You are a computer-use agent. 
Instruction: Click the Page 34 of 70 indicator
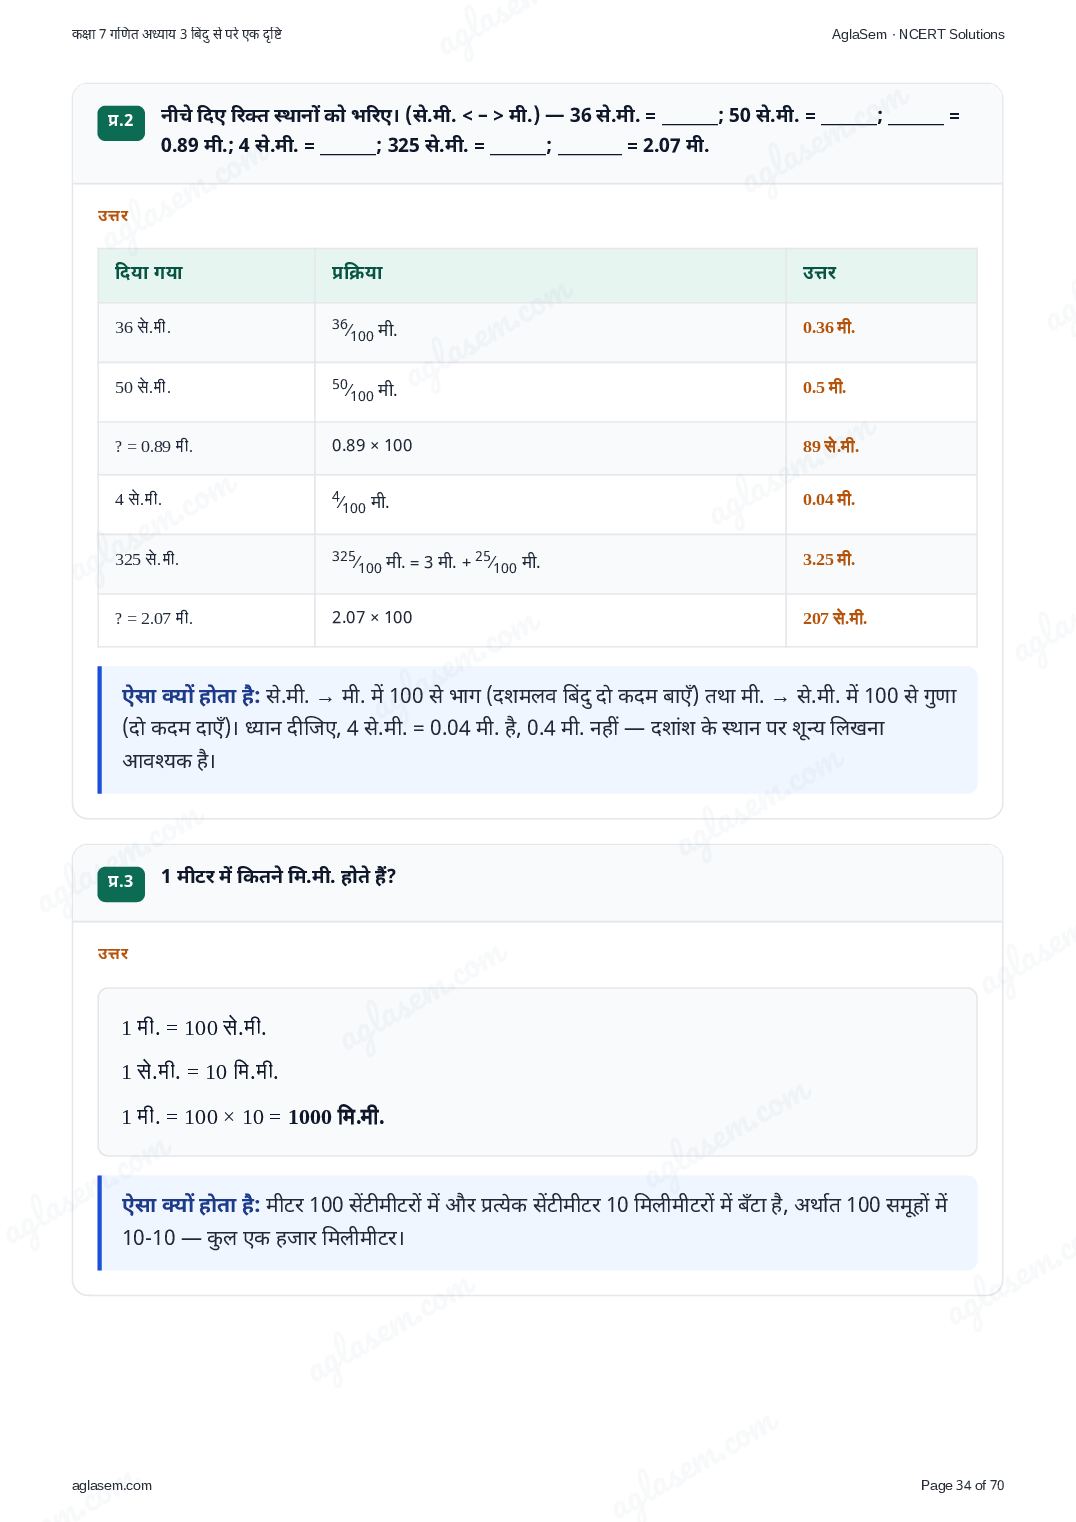tap(962, 1485)
